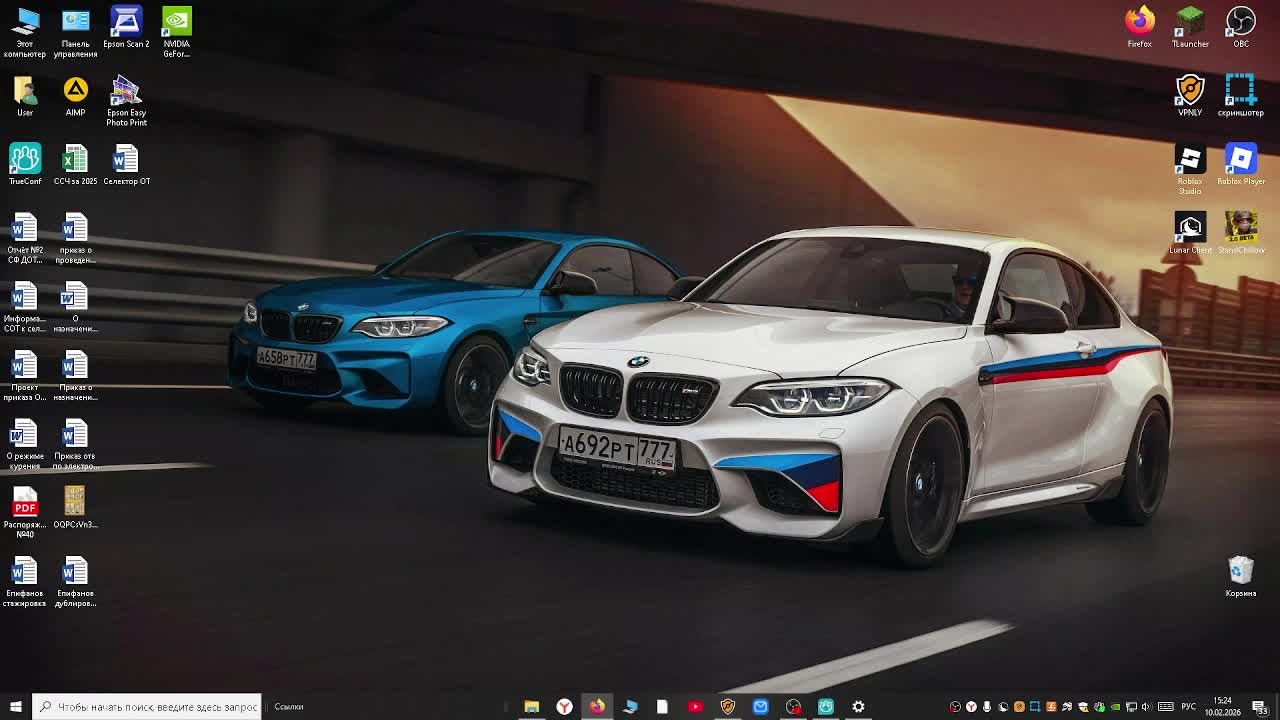
Task: Open the touch keyboard tray button
Action: pyautogui.click(x=1166, y=707)
